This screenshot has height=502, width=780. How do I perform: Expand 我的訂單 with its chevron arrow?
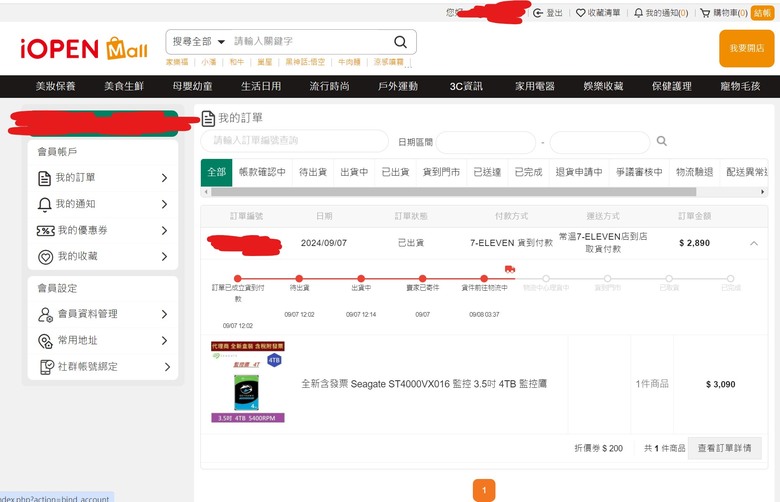pos(165,178)
